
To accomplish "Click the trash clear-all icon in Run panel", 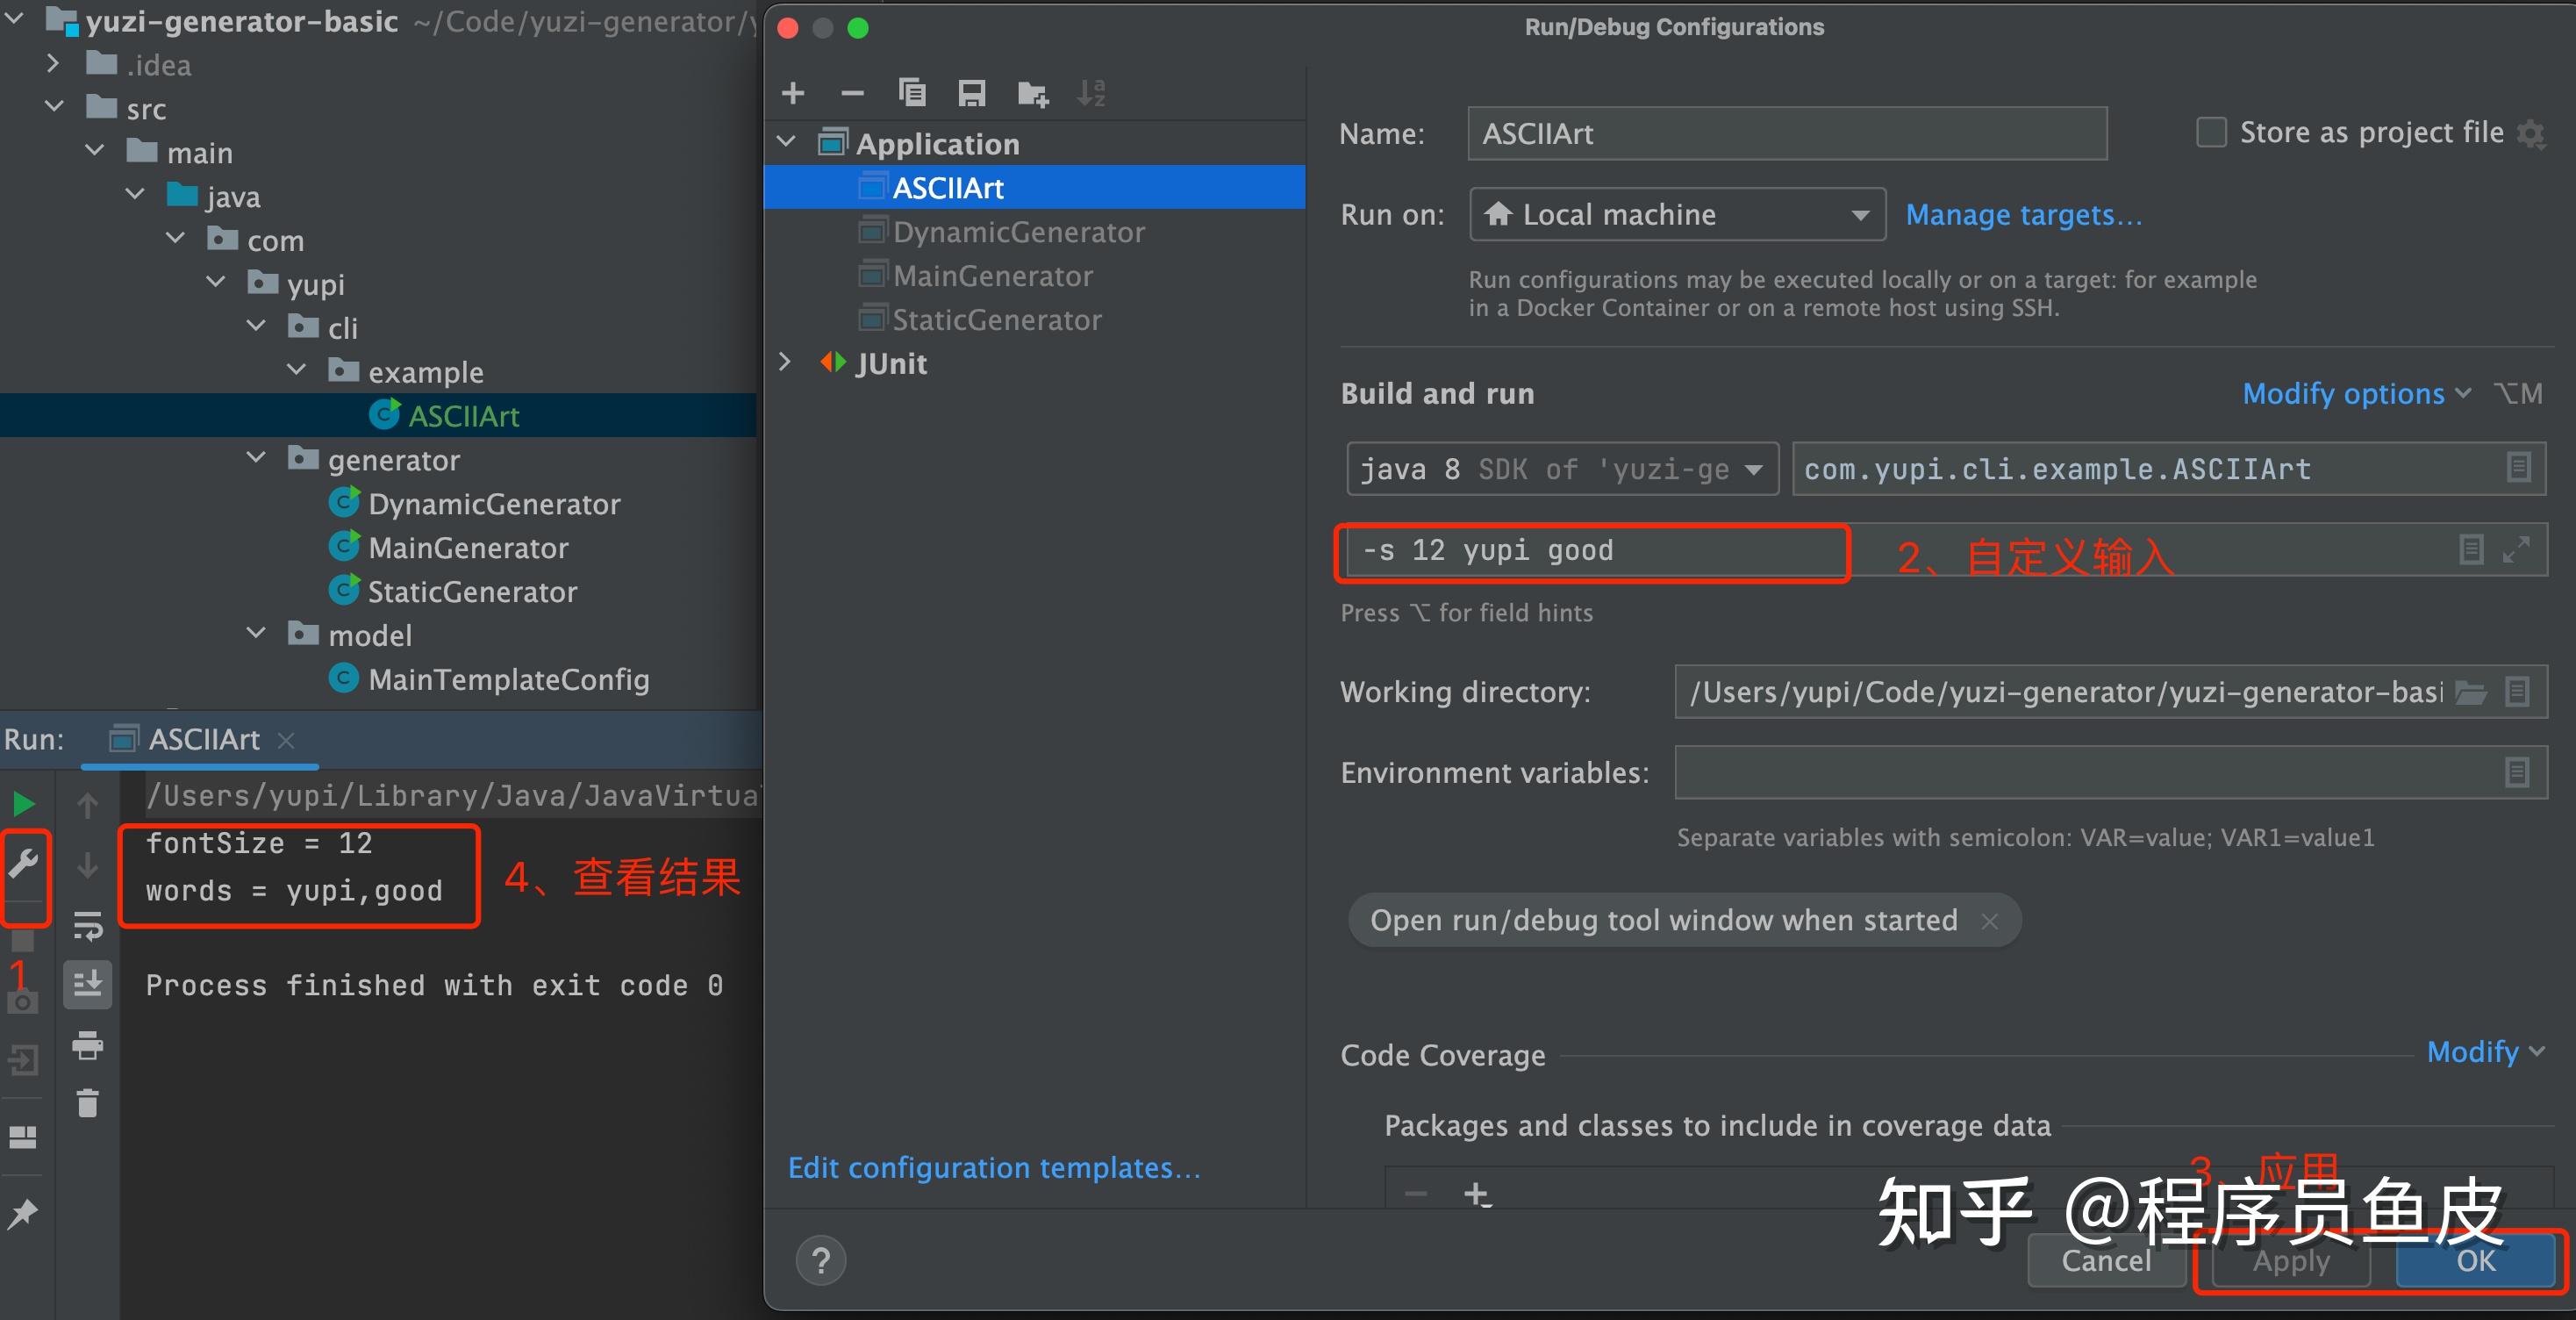I will tap(88, 1104).
